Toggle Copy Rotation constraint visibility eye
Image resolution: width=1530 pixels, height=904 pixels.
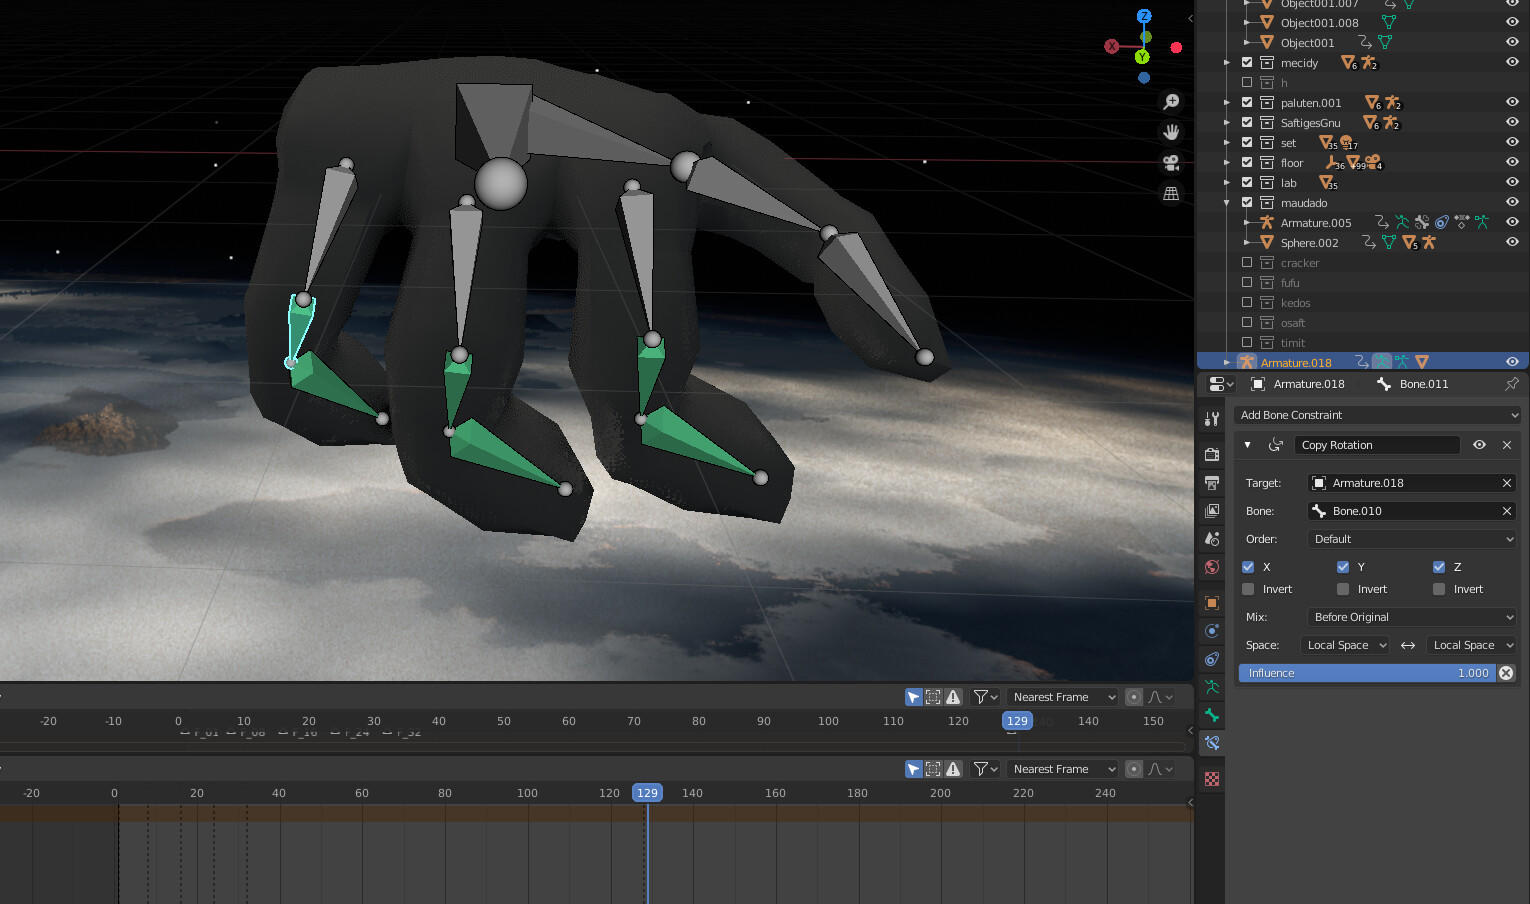pyautogui.click(x=1479, y=445)
